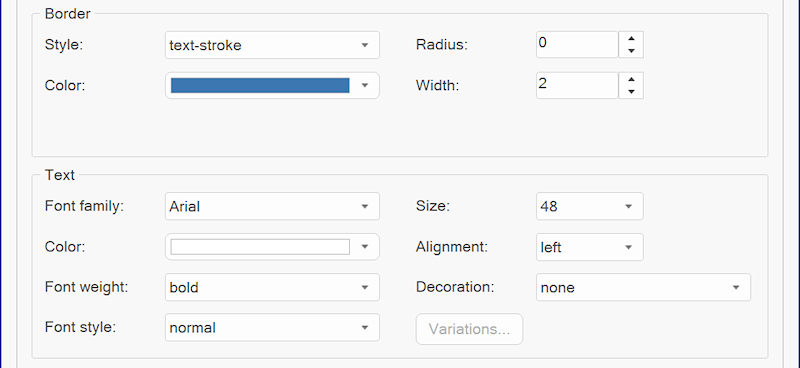800x368 pixels.
Task: Open the Decoration dropdown showing none
Action: coord(643,287)
